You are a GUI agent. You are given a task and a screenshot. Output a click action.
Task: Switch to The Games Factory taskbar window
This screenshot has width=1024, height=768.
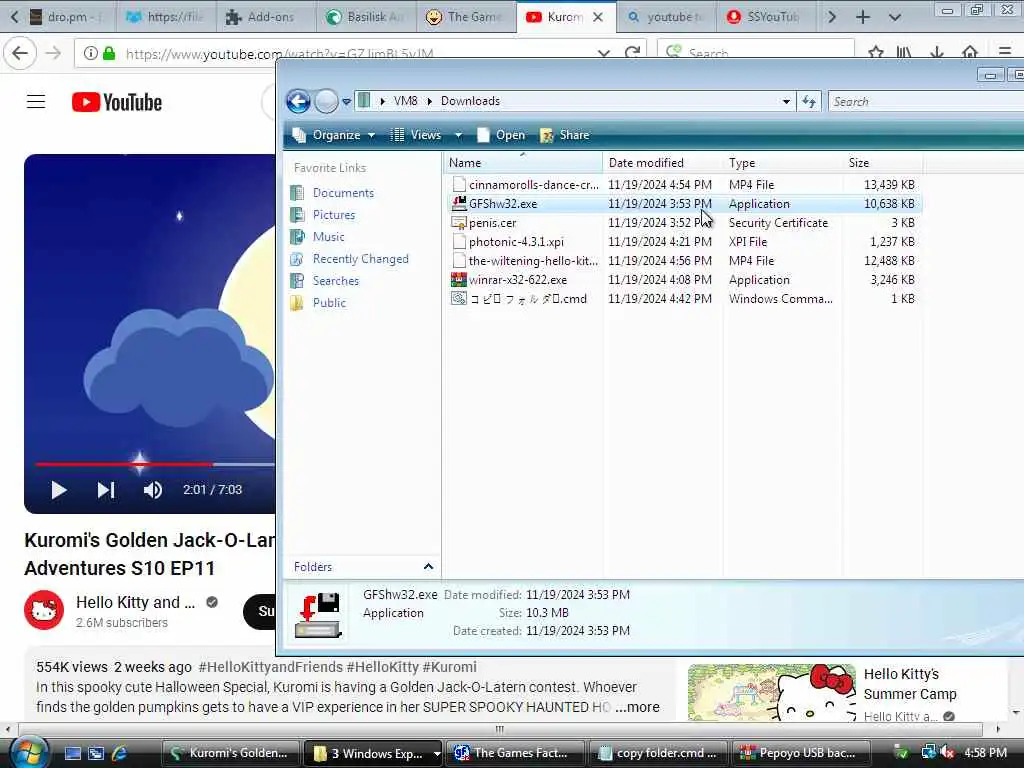coord(515,753)
